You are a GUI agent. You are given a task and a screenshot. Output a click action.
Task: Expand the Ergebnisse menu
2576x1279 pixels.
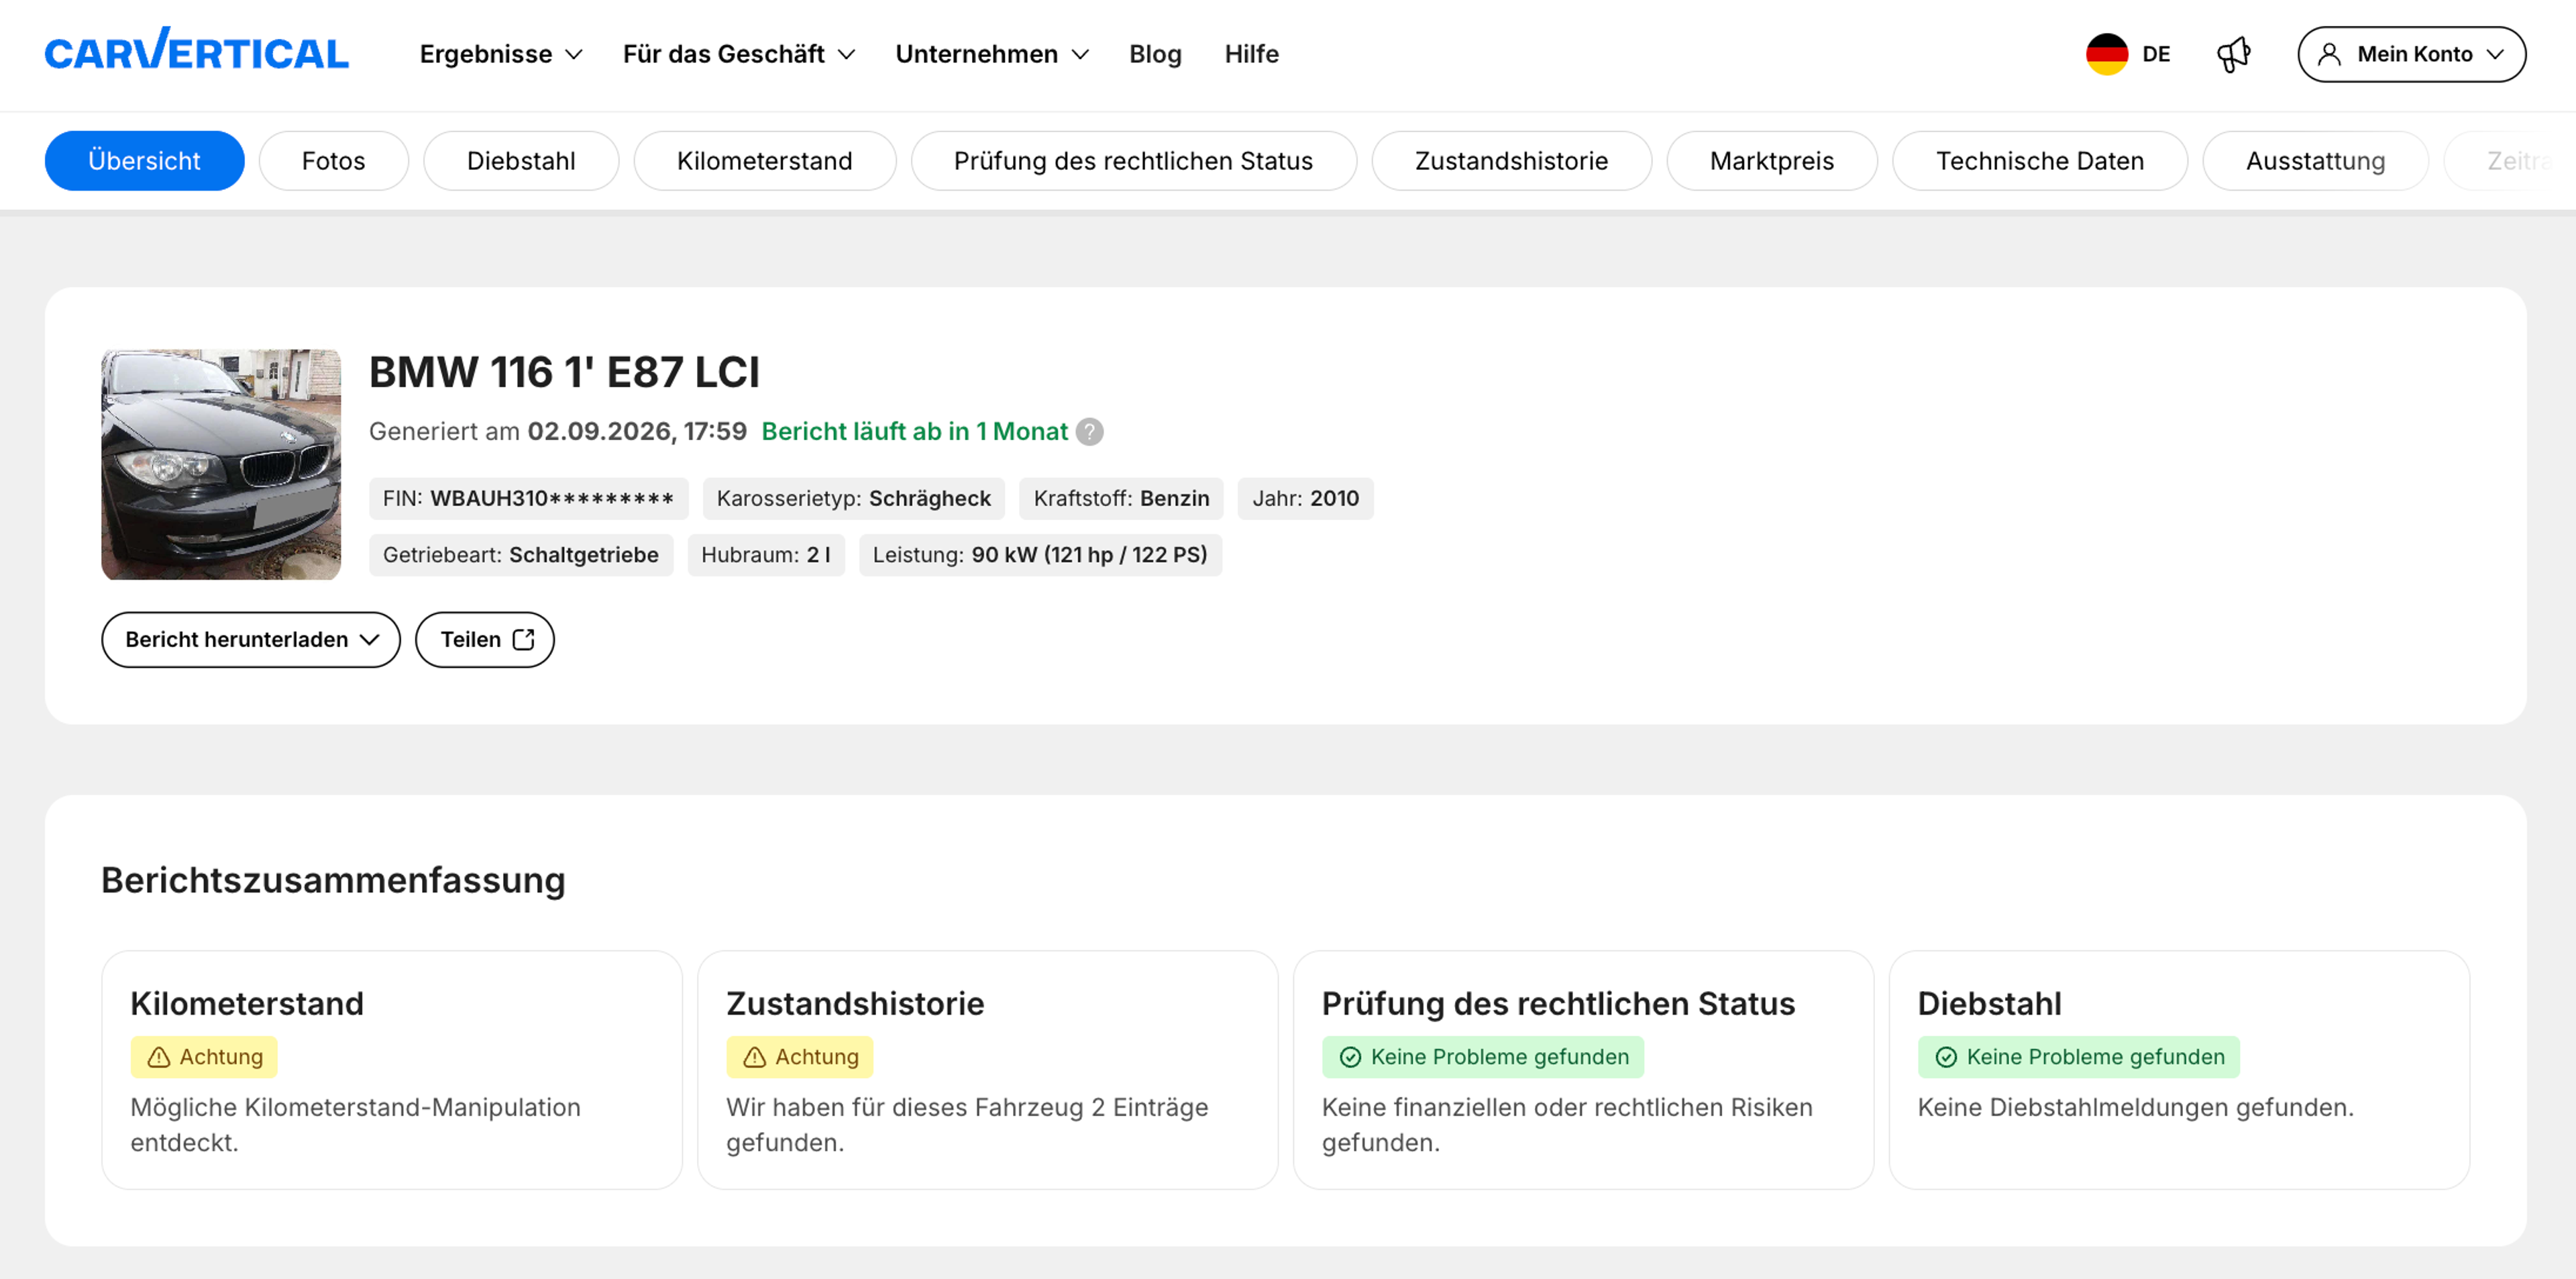(x=501, y=54)
